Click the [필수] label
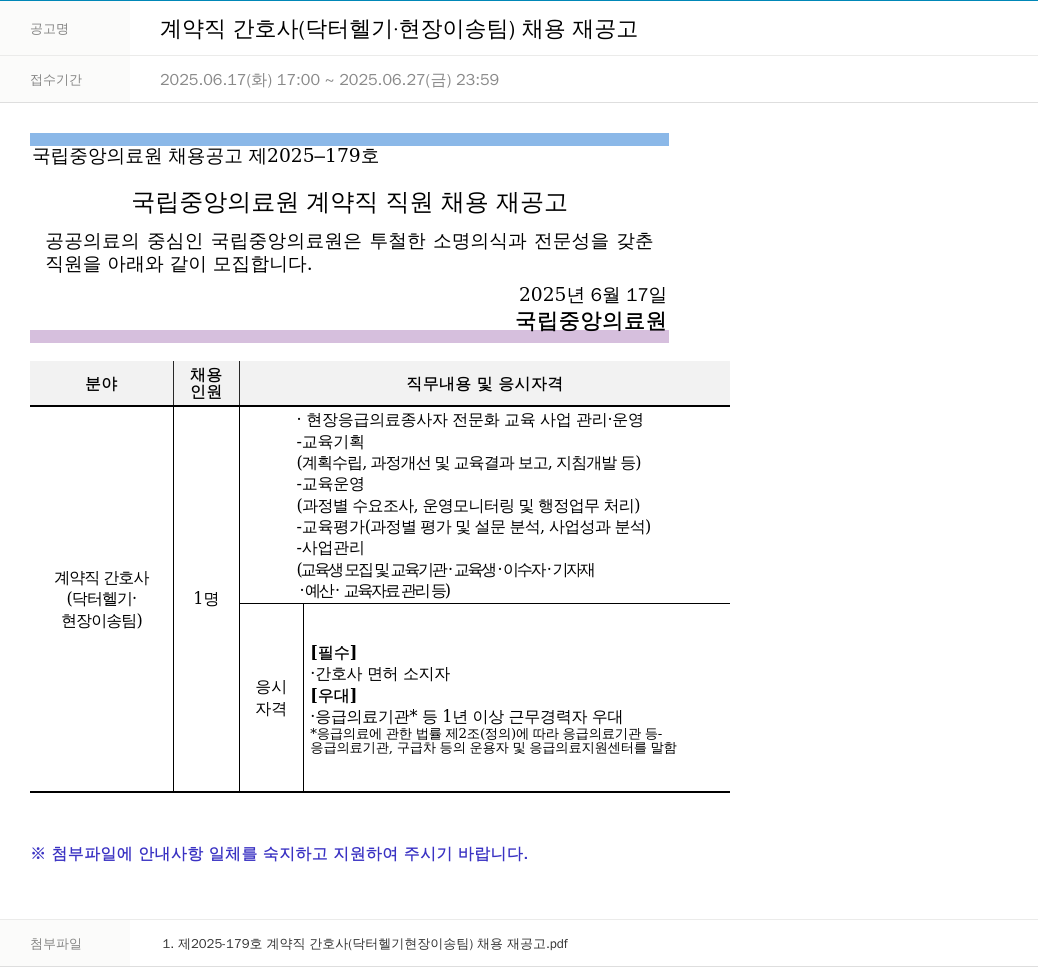 (x=334, y=653)
